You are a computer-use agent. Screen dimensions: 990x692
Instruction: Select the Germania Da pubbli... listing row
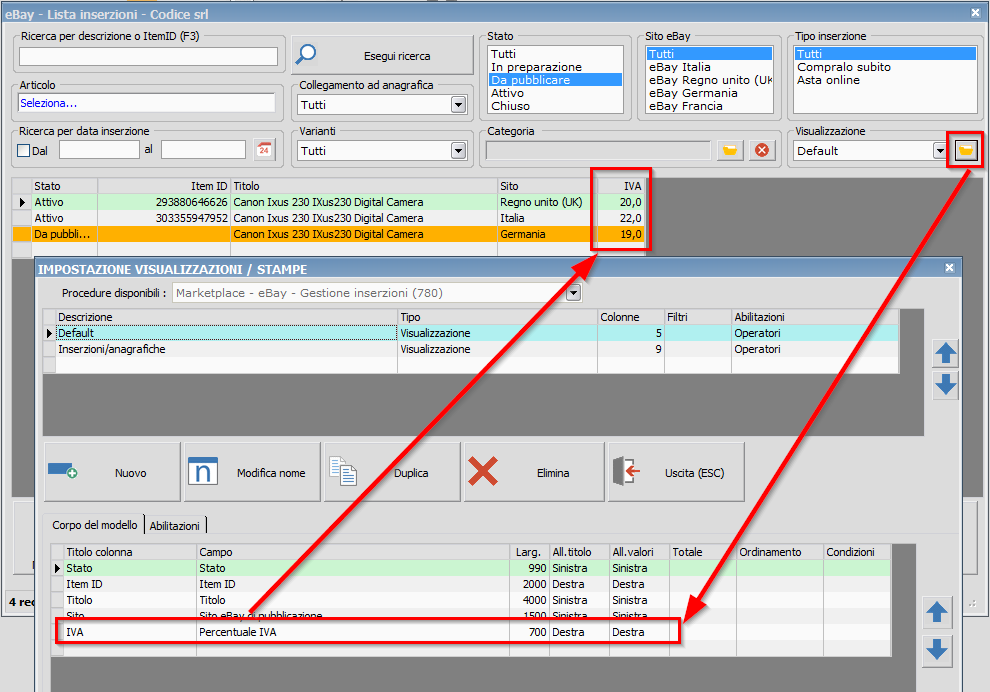[x=328, y=234]
